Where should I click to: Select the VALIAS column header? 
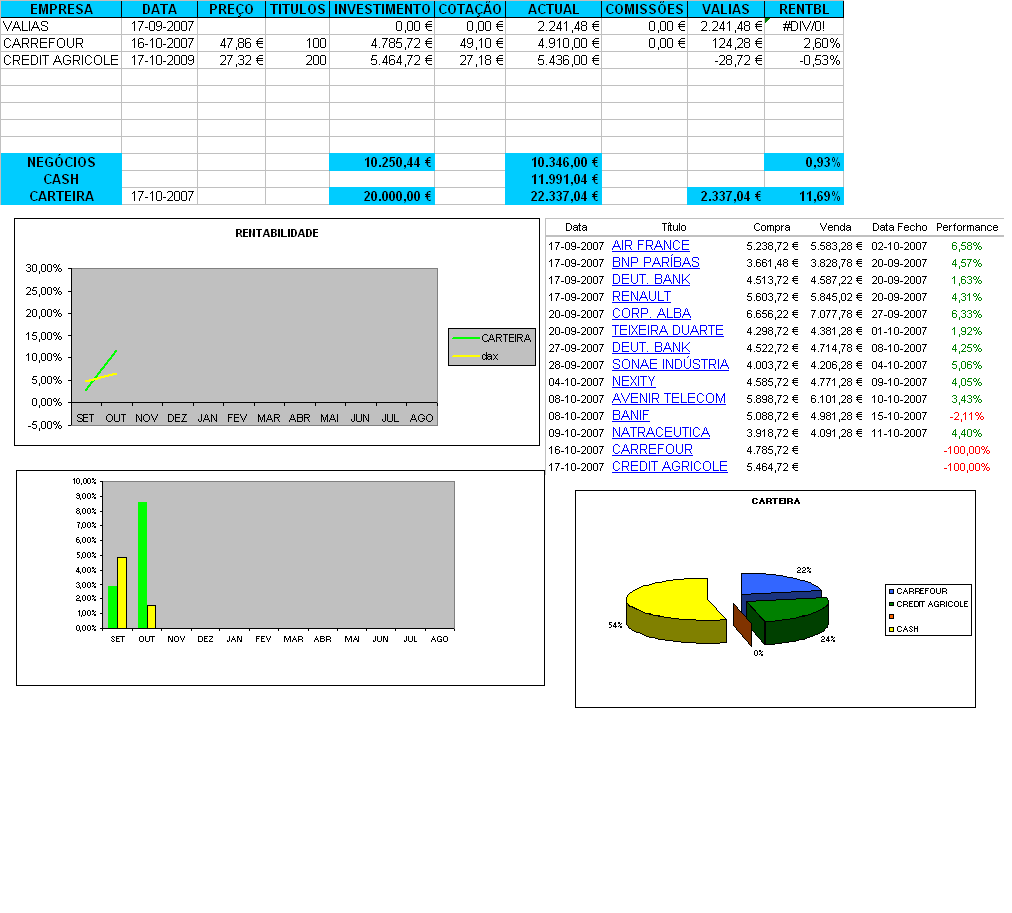pyautogui.click(x=726, y=9)
